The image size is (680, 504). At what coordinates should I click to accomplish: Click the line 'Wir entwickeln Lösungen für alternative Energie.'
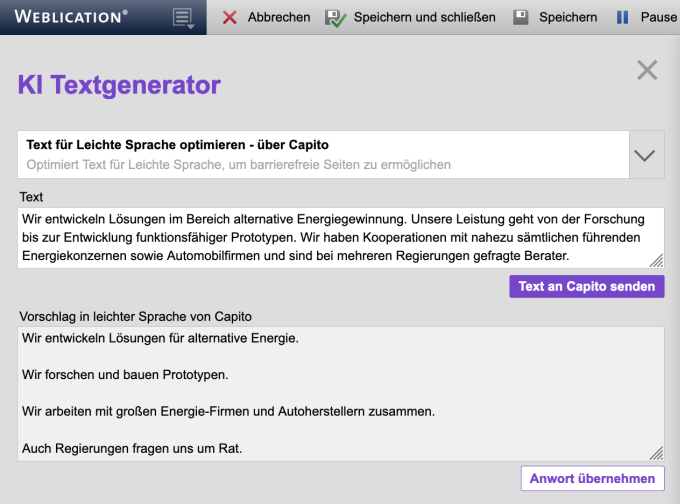(160, 338)
